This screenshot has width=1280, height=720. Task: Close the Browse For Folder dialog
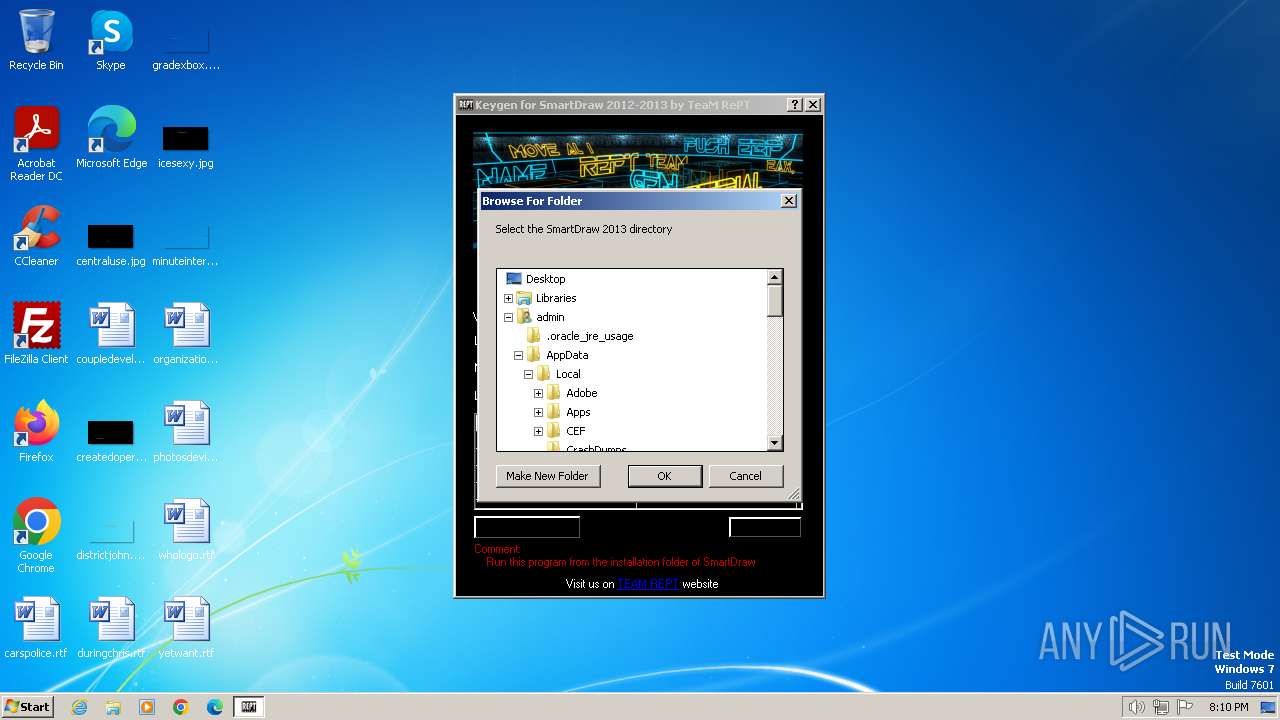point(788,201)
